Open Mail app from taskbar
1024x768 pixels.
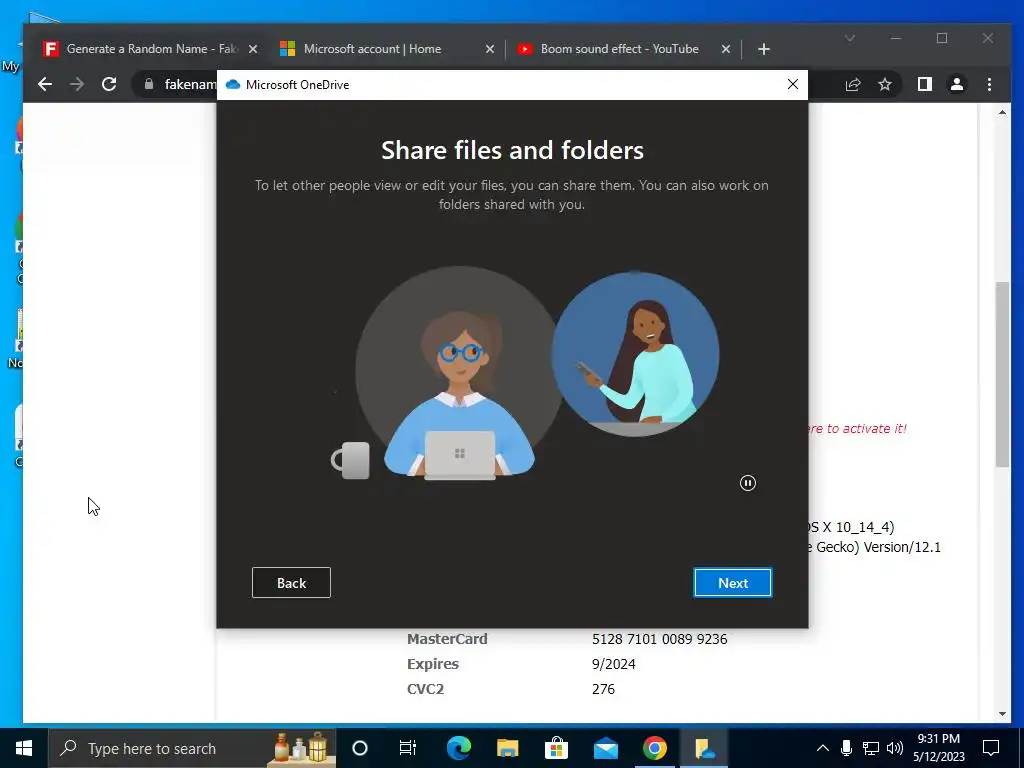tap(605, 748)
